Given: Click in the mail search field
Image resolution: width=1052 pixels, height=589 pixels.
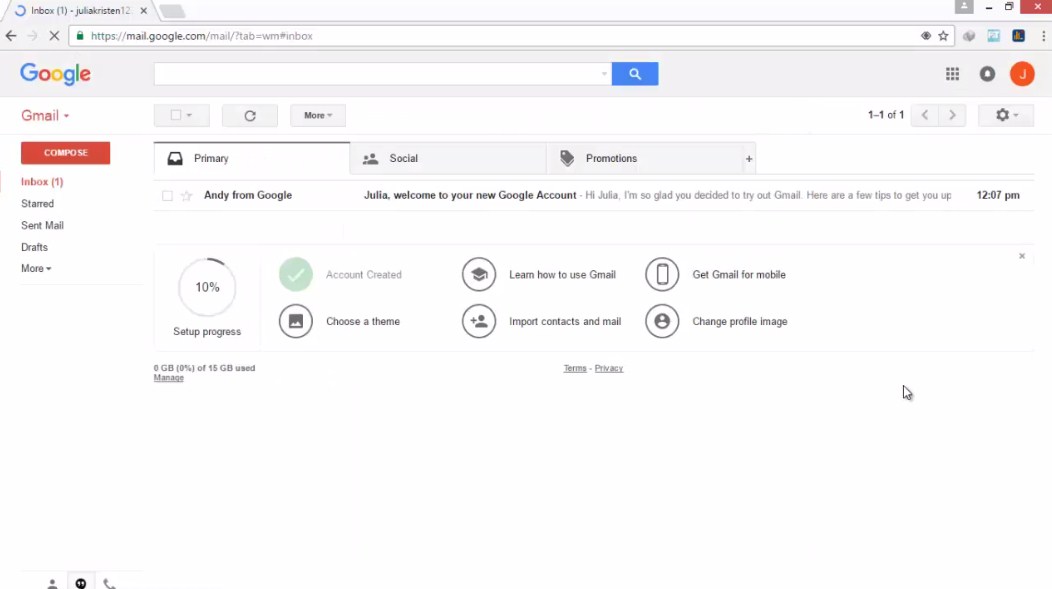Looking at the screenshot, I should tap(376, 74).
